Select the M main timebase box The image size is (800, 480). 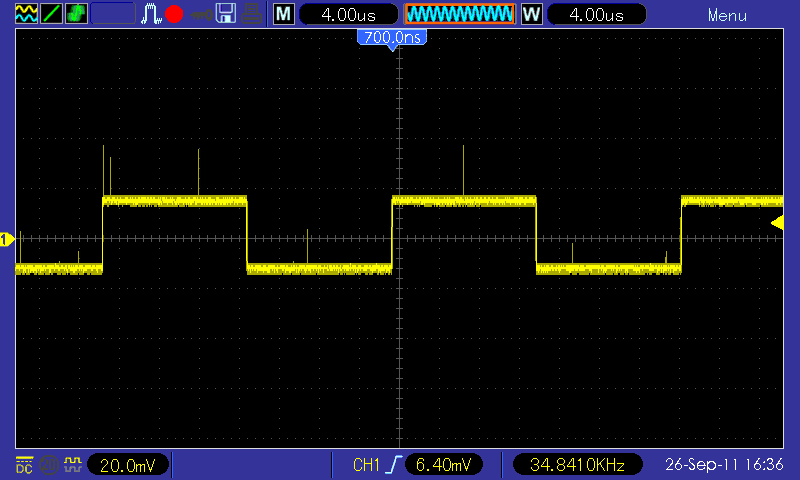click(284, 14)
